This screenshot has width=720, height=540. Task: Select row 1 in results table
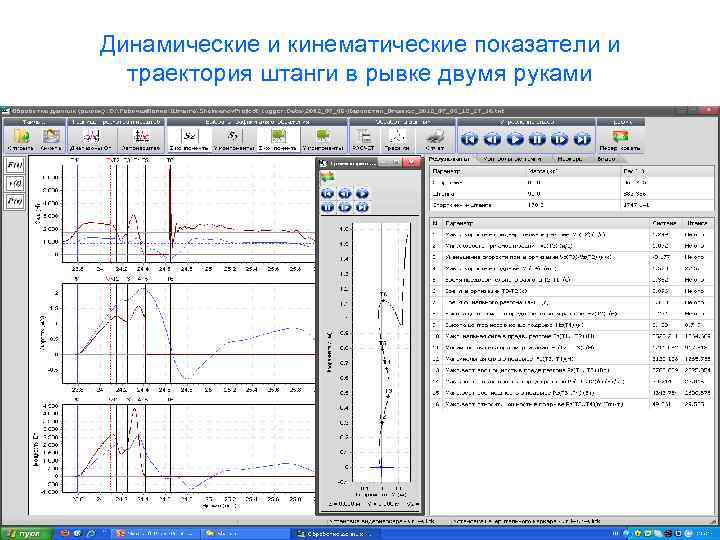pos(572,235)
